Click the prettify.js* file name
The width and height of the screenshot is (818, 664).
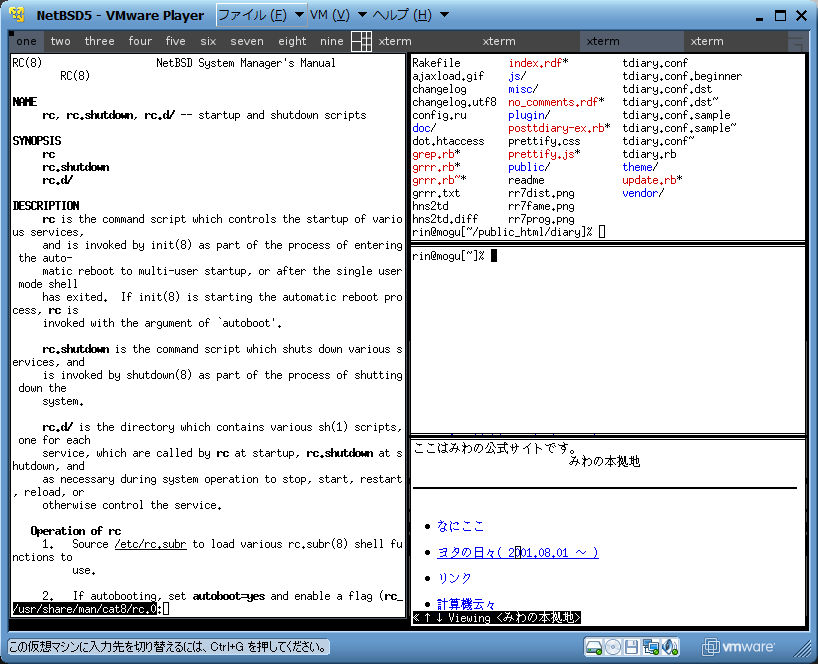pyautogui.click(x=544, y=154)
